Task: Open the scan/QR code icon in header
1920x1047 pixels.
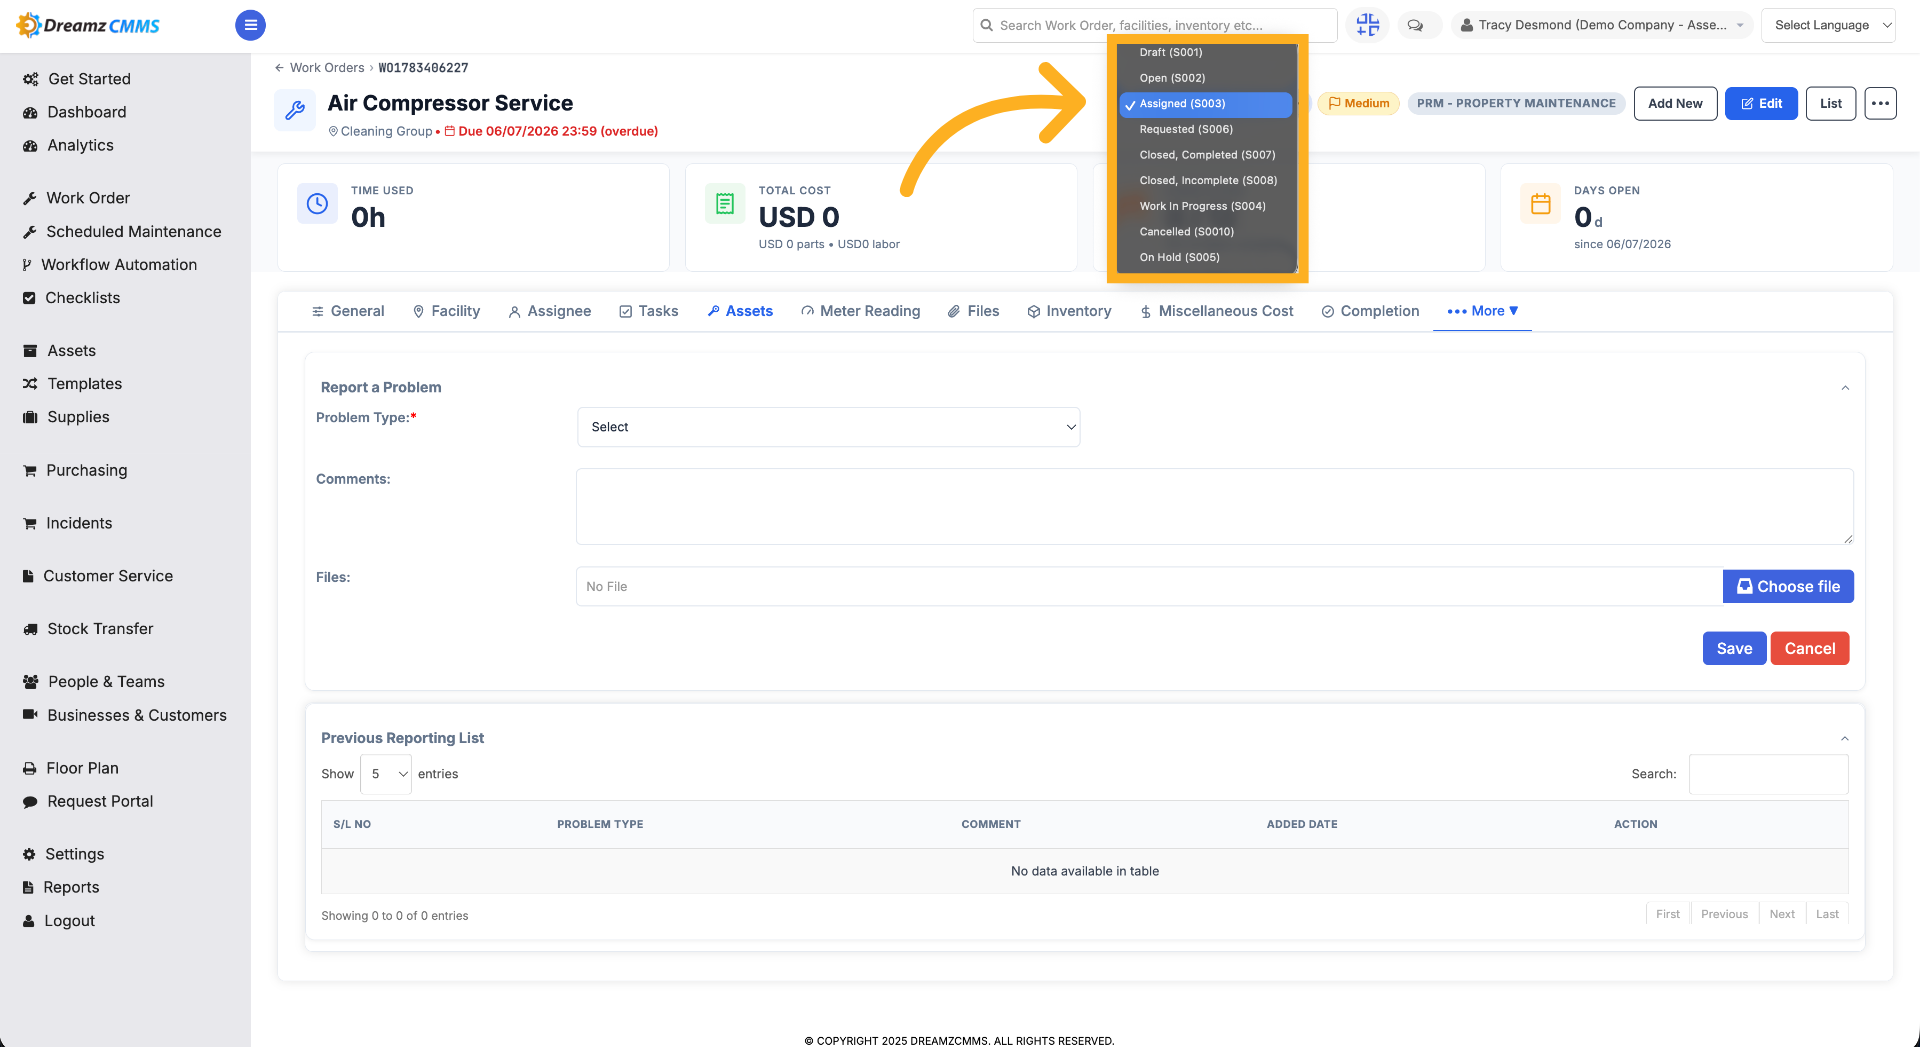Action: pyautogui.click(x=1367, y=25)
